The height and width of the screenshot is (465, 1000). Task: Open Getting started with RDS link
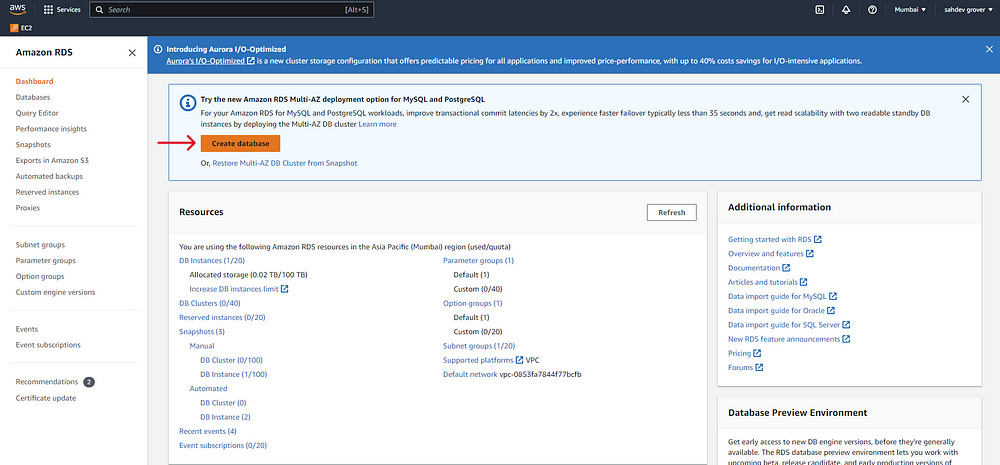pos(775,240)
